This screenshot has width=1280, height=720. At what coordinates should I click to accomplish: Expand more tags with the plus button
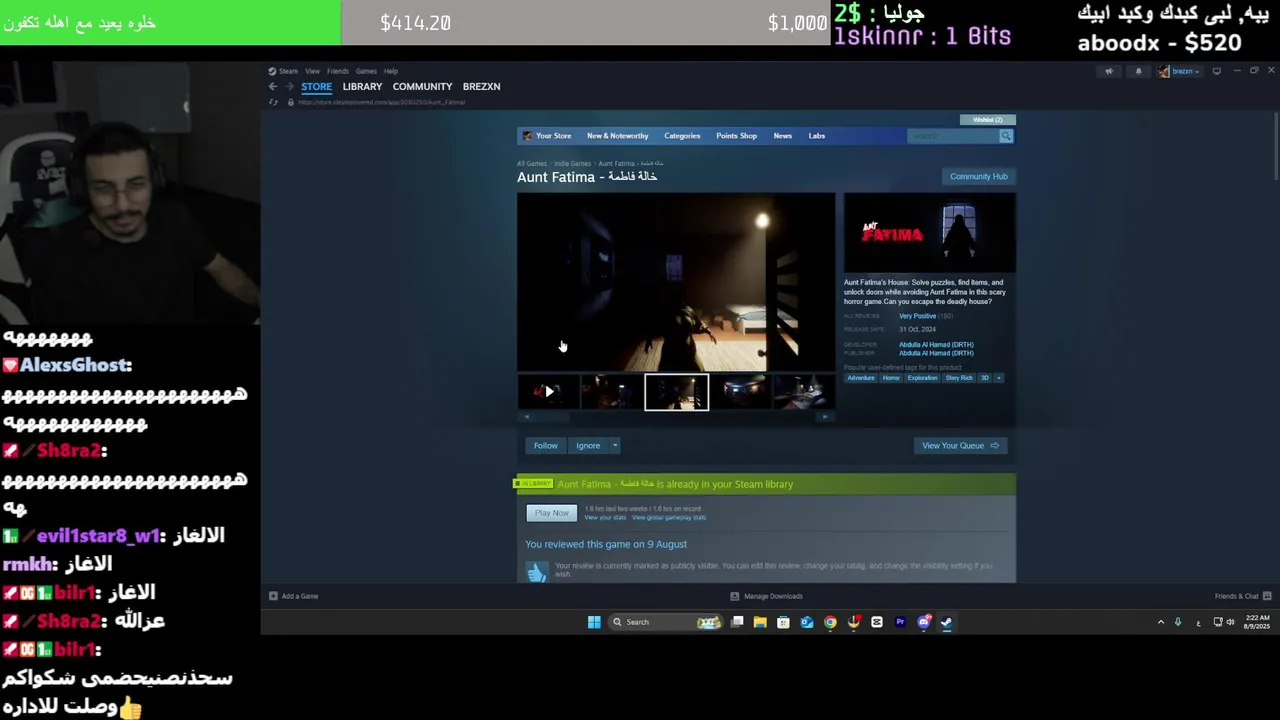tap(998, 378)
